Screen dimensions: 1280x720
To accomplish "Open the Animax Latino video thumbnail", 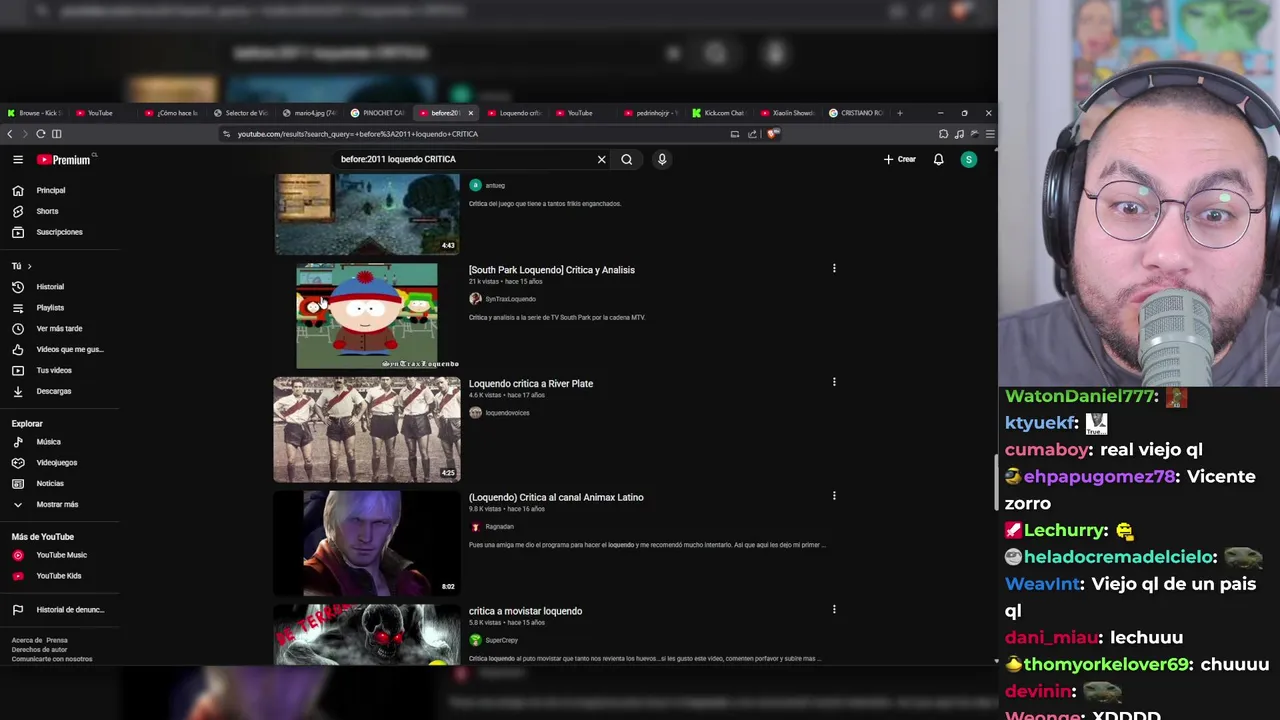I will pos(367,543).
